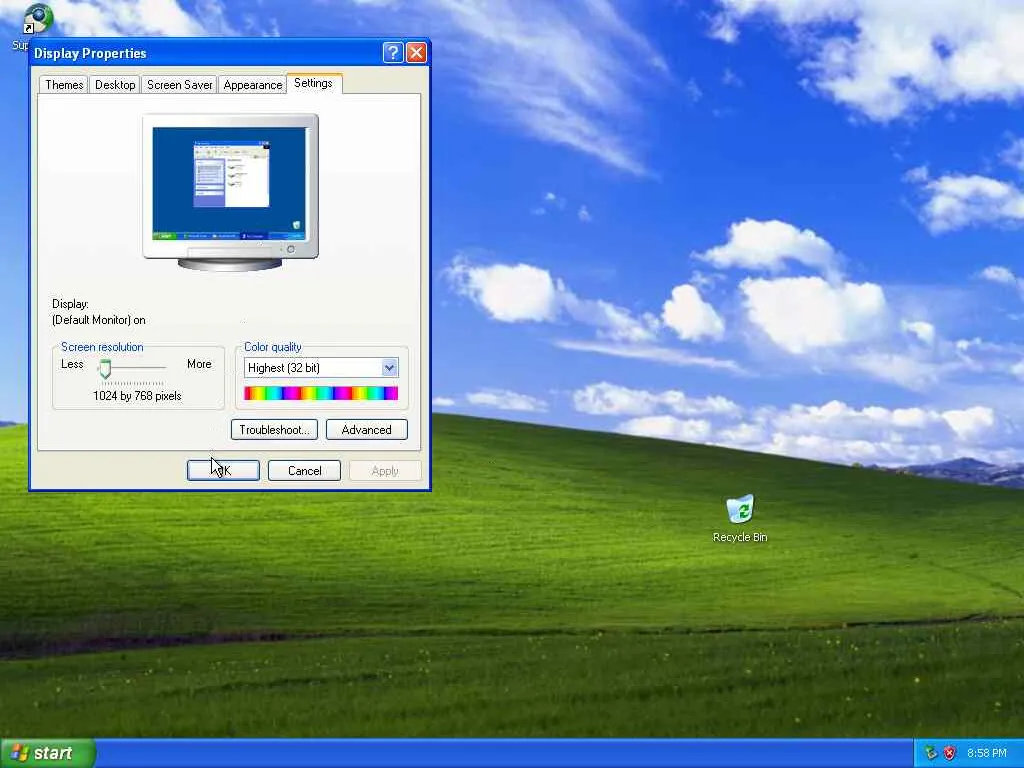This screenshot has height=768, width=1024.
Task: Click the 'More' resolution label
Action: pos(199,364)
